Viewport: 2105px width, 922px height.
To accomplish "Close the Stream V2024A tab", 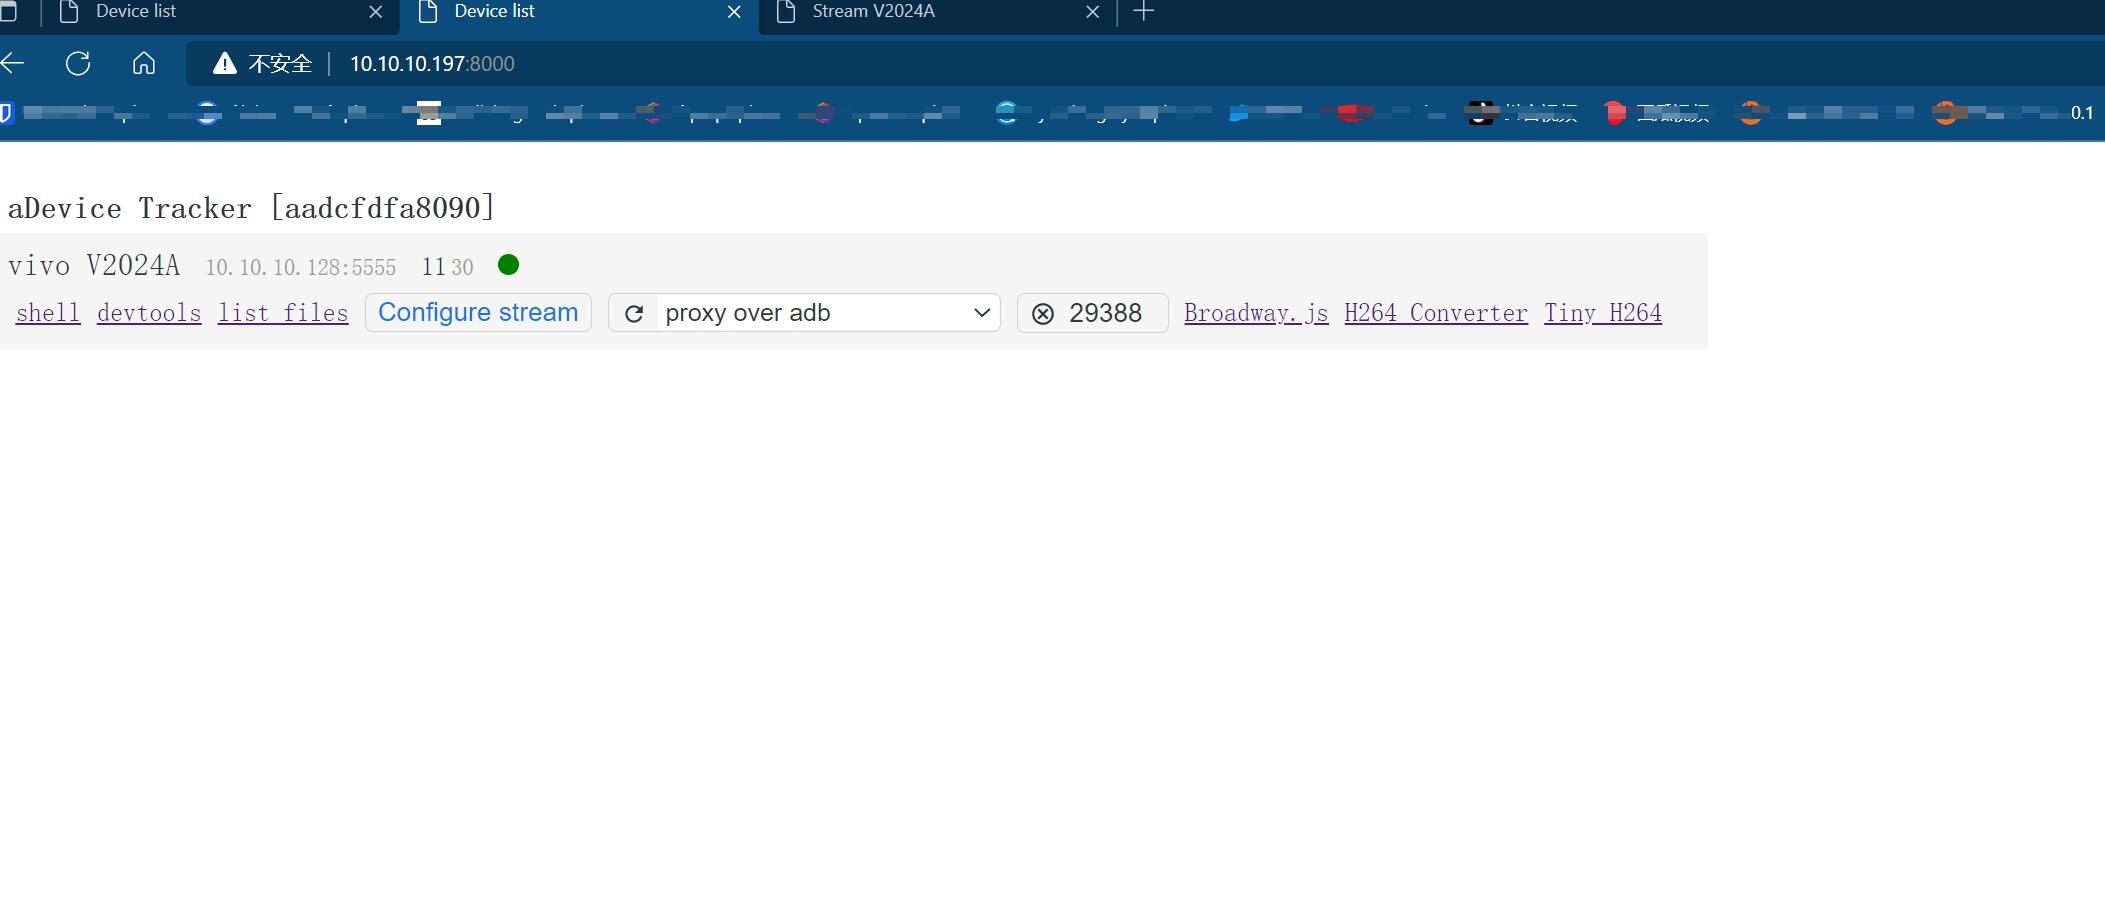I will point(1092,12).
